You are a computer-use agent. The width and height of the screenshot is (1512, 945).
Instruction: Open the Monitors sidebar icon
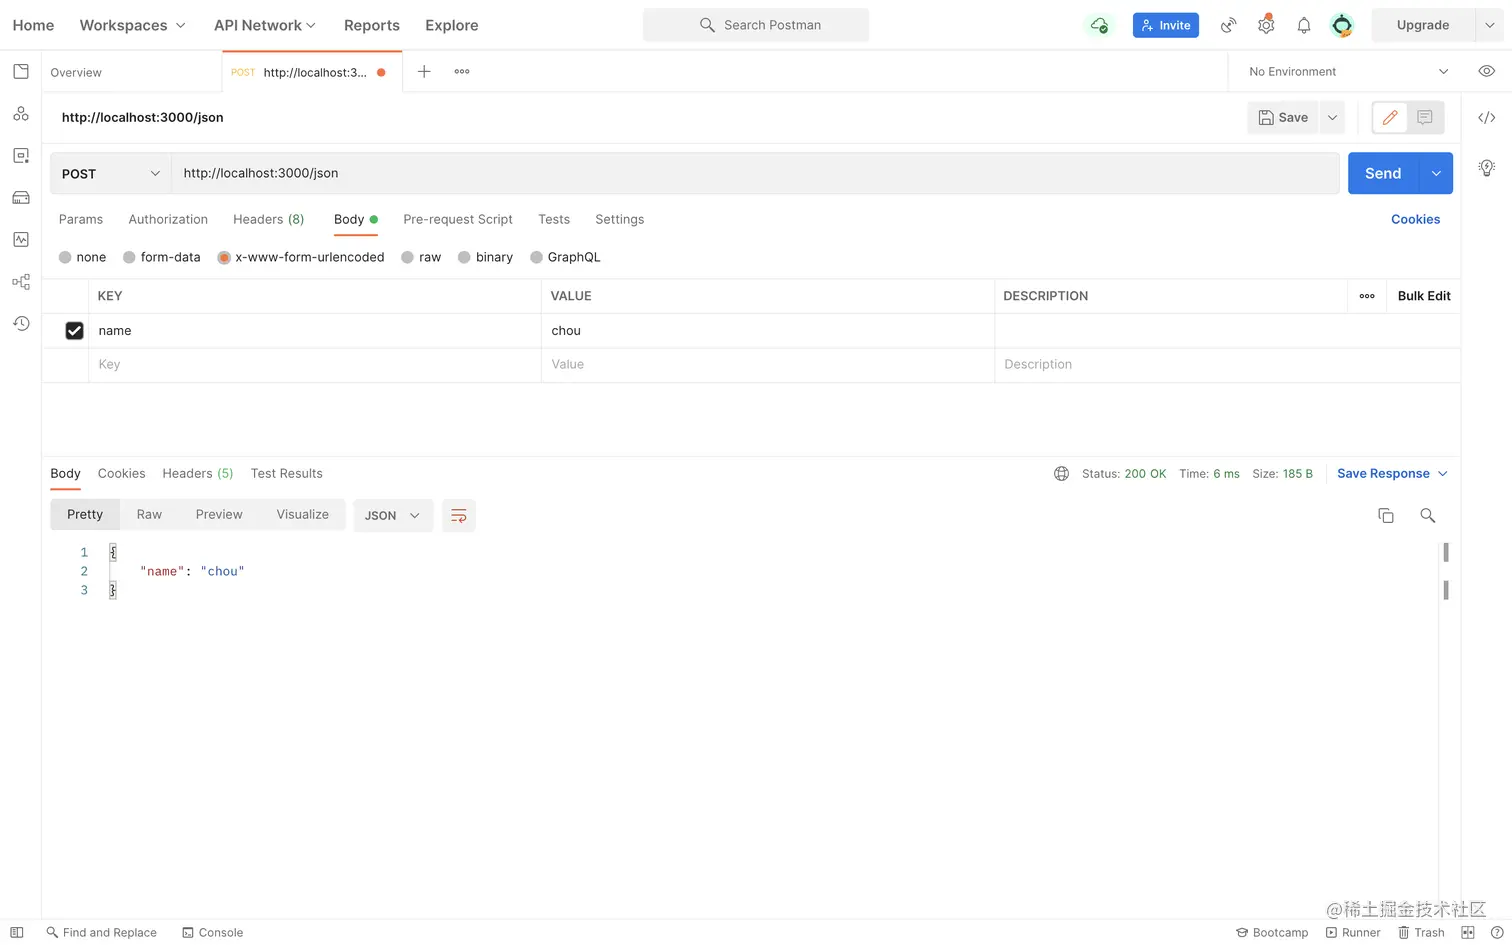[x=21, y=240]
